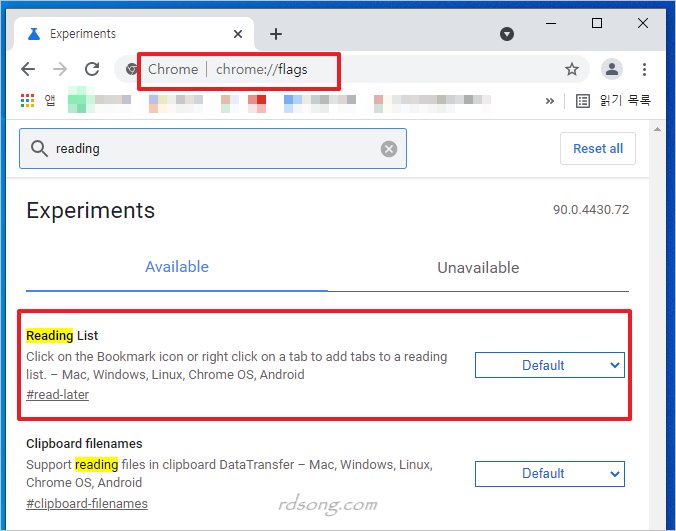The height and width of the screenshot is (531, 676).
Task: Reload the chrome://flags page
Action: [x=92, y=69]
